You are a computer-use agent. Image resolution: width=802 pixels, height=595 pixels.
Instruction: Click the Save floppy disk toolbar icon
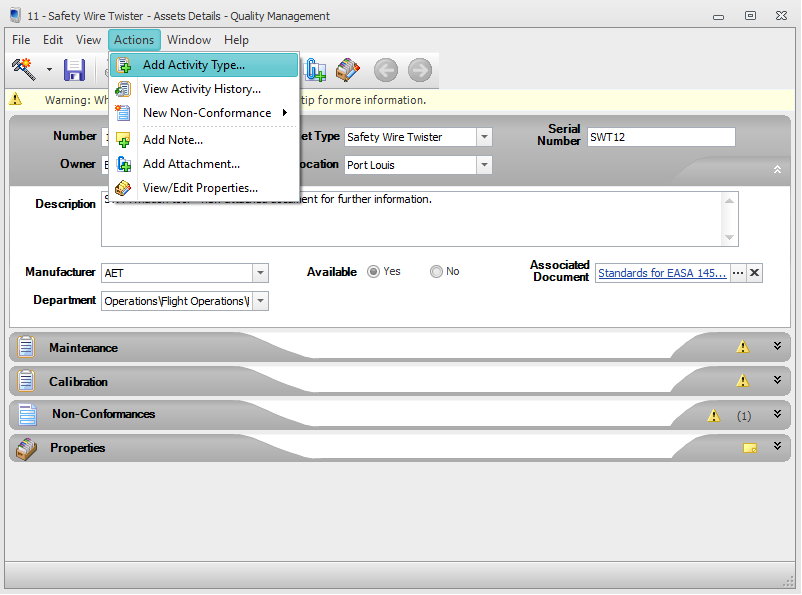click(x=74, y=69)
